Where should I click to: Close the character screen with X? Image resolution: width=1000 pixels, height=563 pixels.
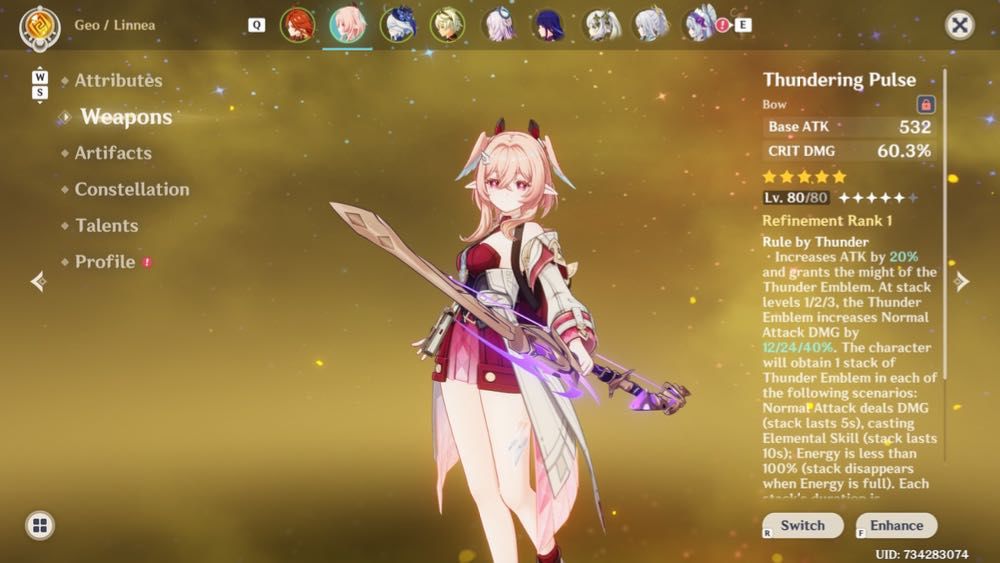[x=959, y=25]
